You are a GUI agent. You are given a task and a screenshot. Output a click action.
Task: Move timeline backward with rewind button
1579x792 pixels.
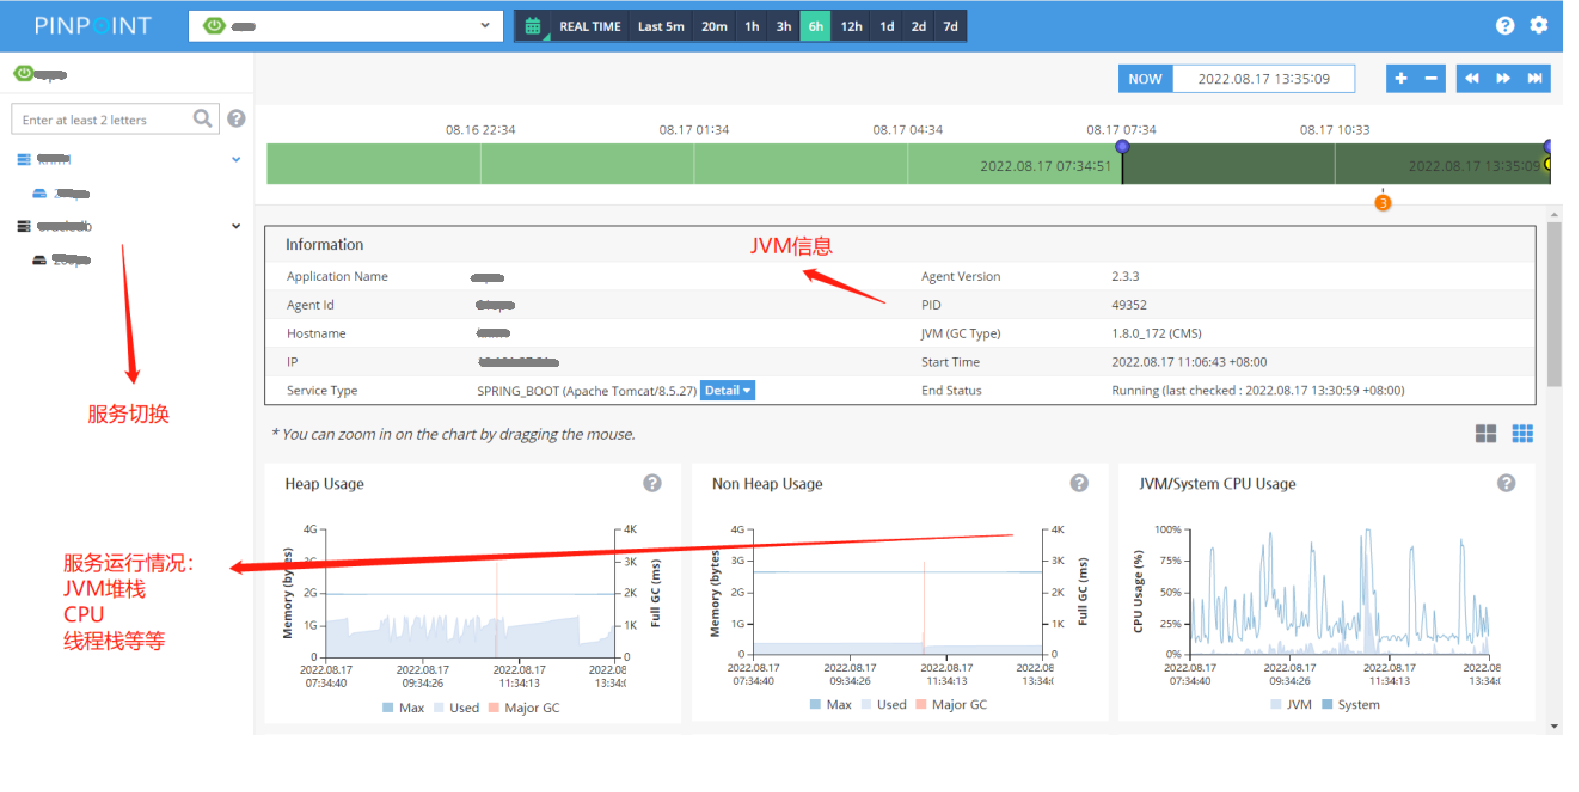coord(1472,79)
